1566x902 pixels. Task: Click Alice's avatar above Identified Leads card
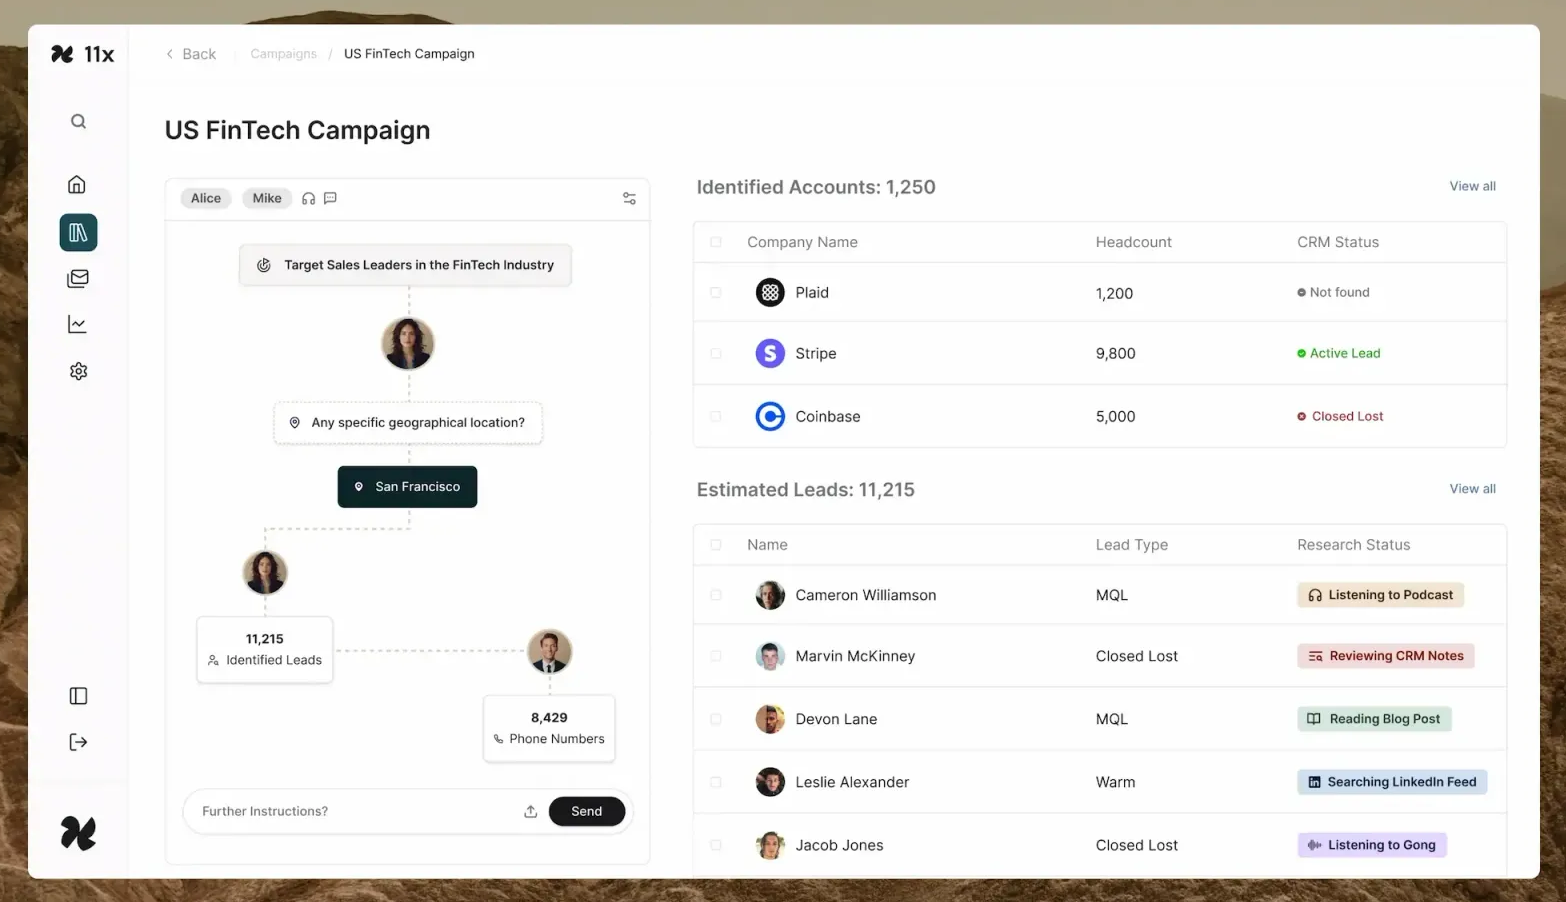[x=265, y=573]
